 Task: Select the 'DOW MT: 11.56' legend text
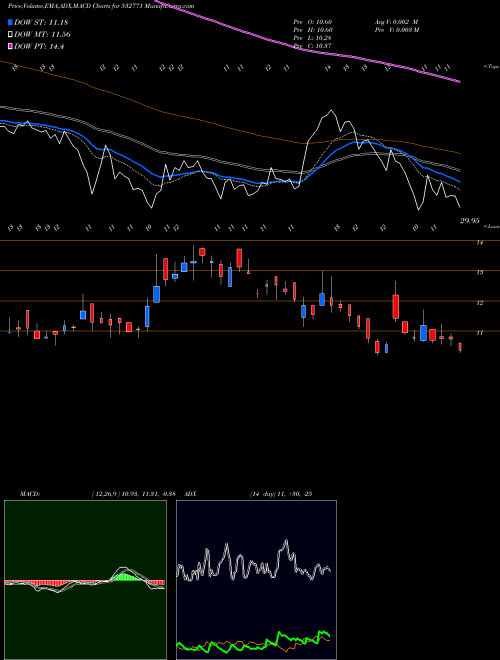(43, 35)
